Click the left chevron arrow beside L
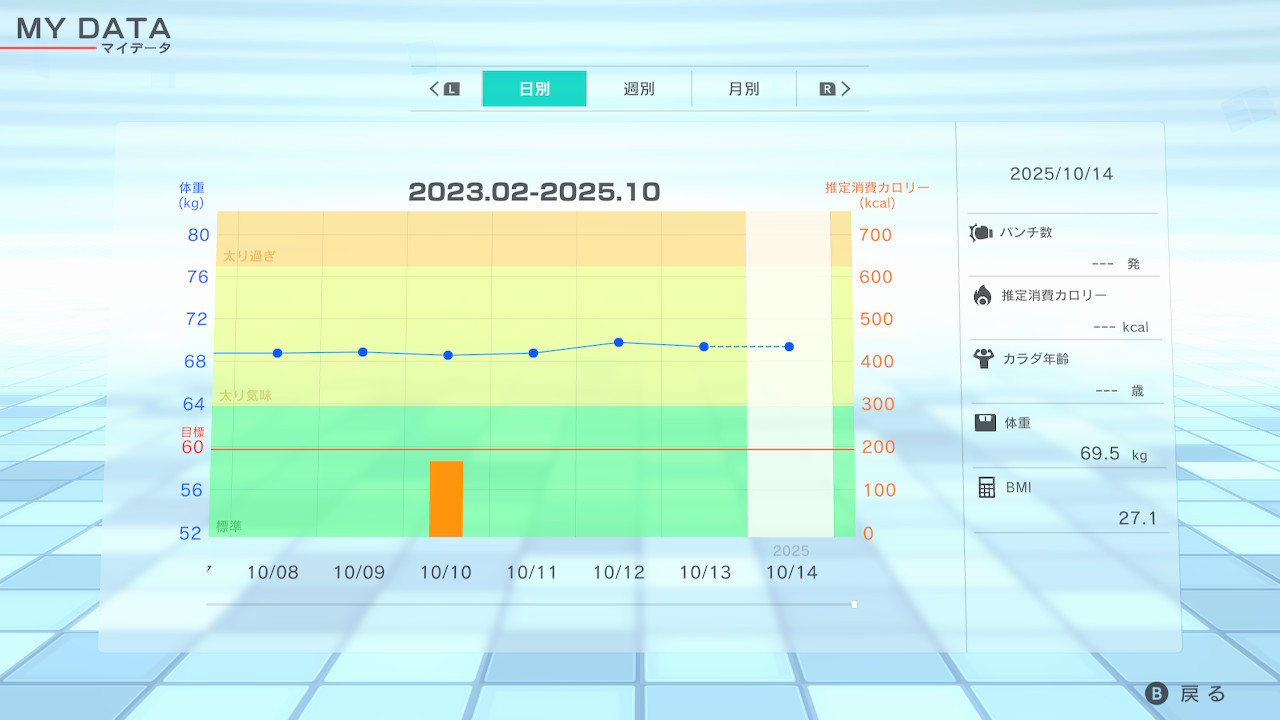Viewport: 1280px width, 720px height. pyautogui.click(x=435, y=89)
